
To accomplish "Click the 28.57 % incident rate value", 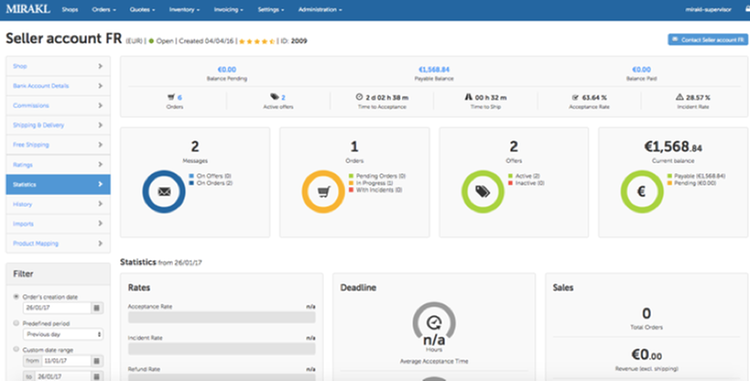I will coord(698,98).
